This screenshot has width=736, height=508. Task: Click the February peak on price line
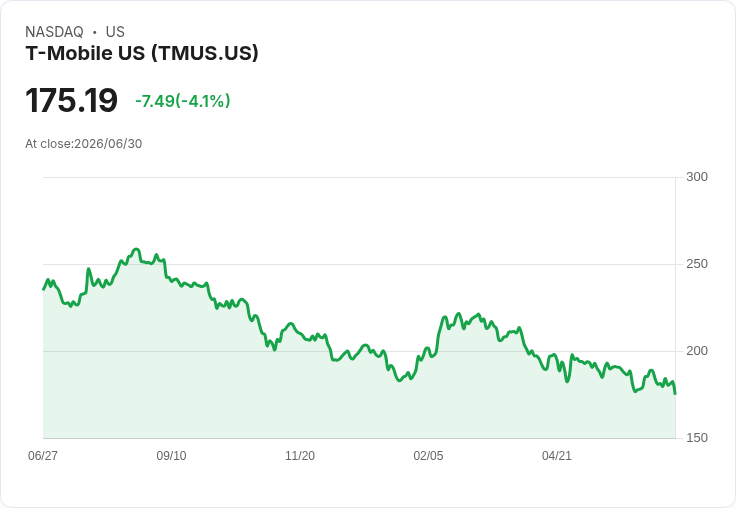[459, 314]
